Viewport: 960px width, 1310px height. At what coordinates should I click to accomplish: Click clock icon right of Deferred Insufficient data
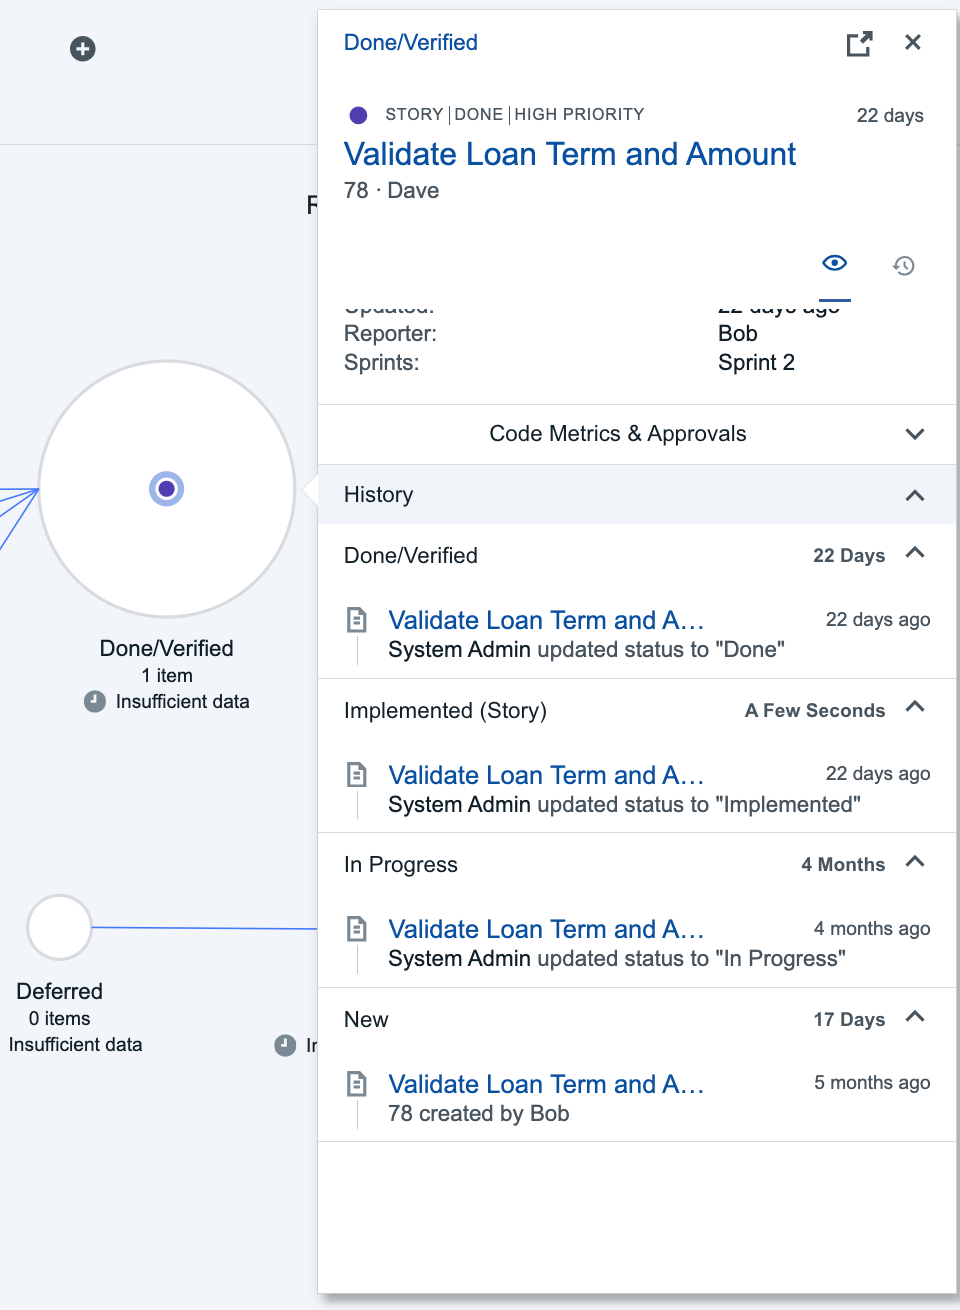[x=285, y=1045]
